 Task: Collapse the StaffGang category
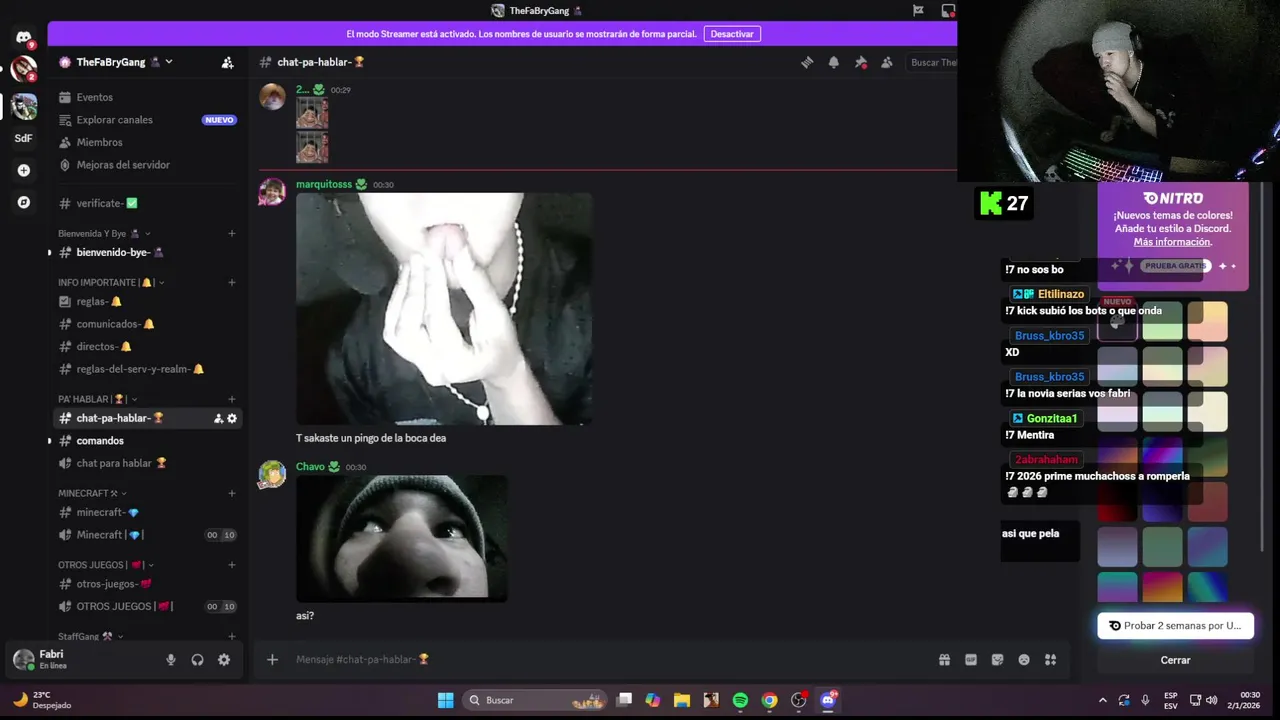(x=90, y=636)
